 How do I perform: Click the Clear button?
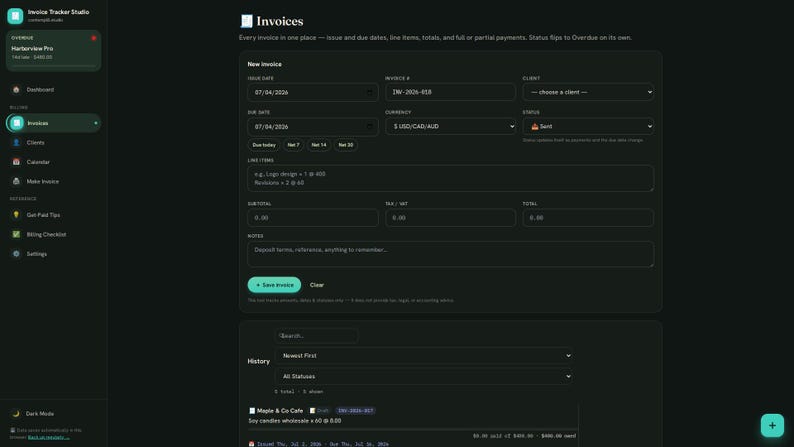(x=316, y=285)
